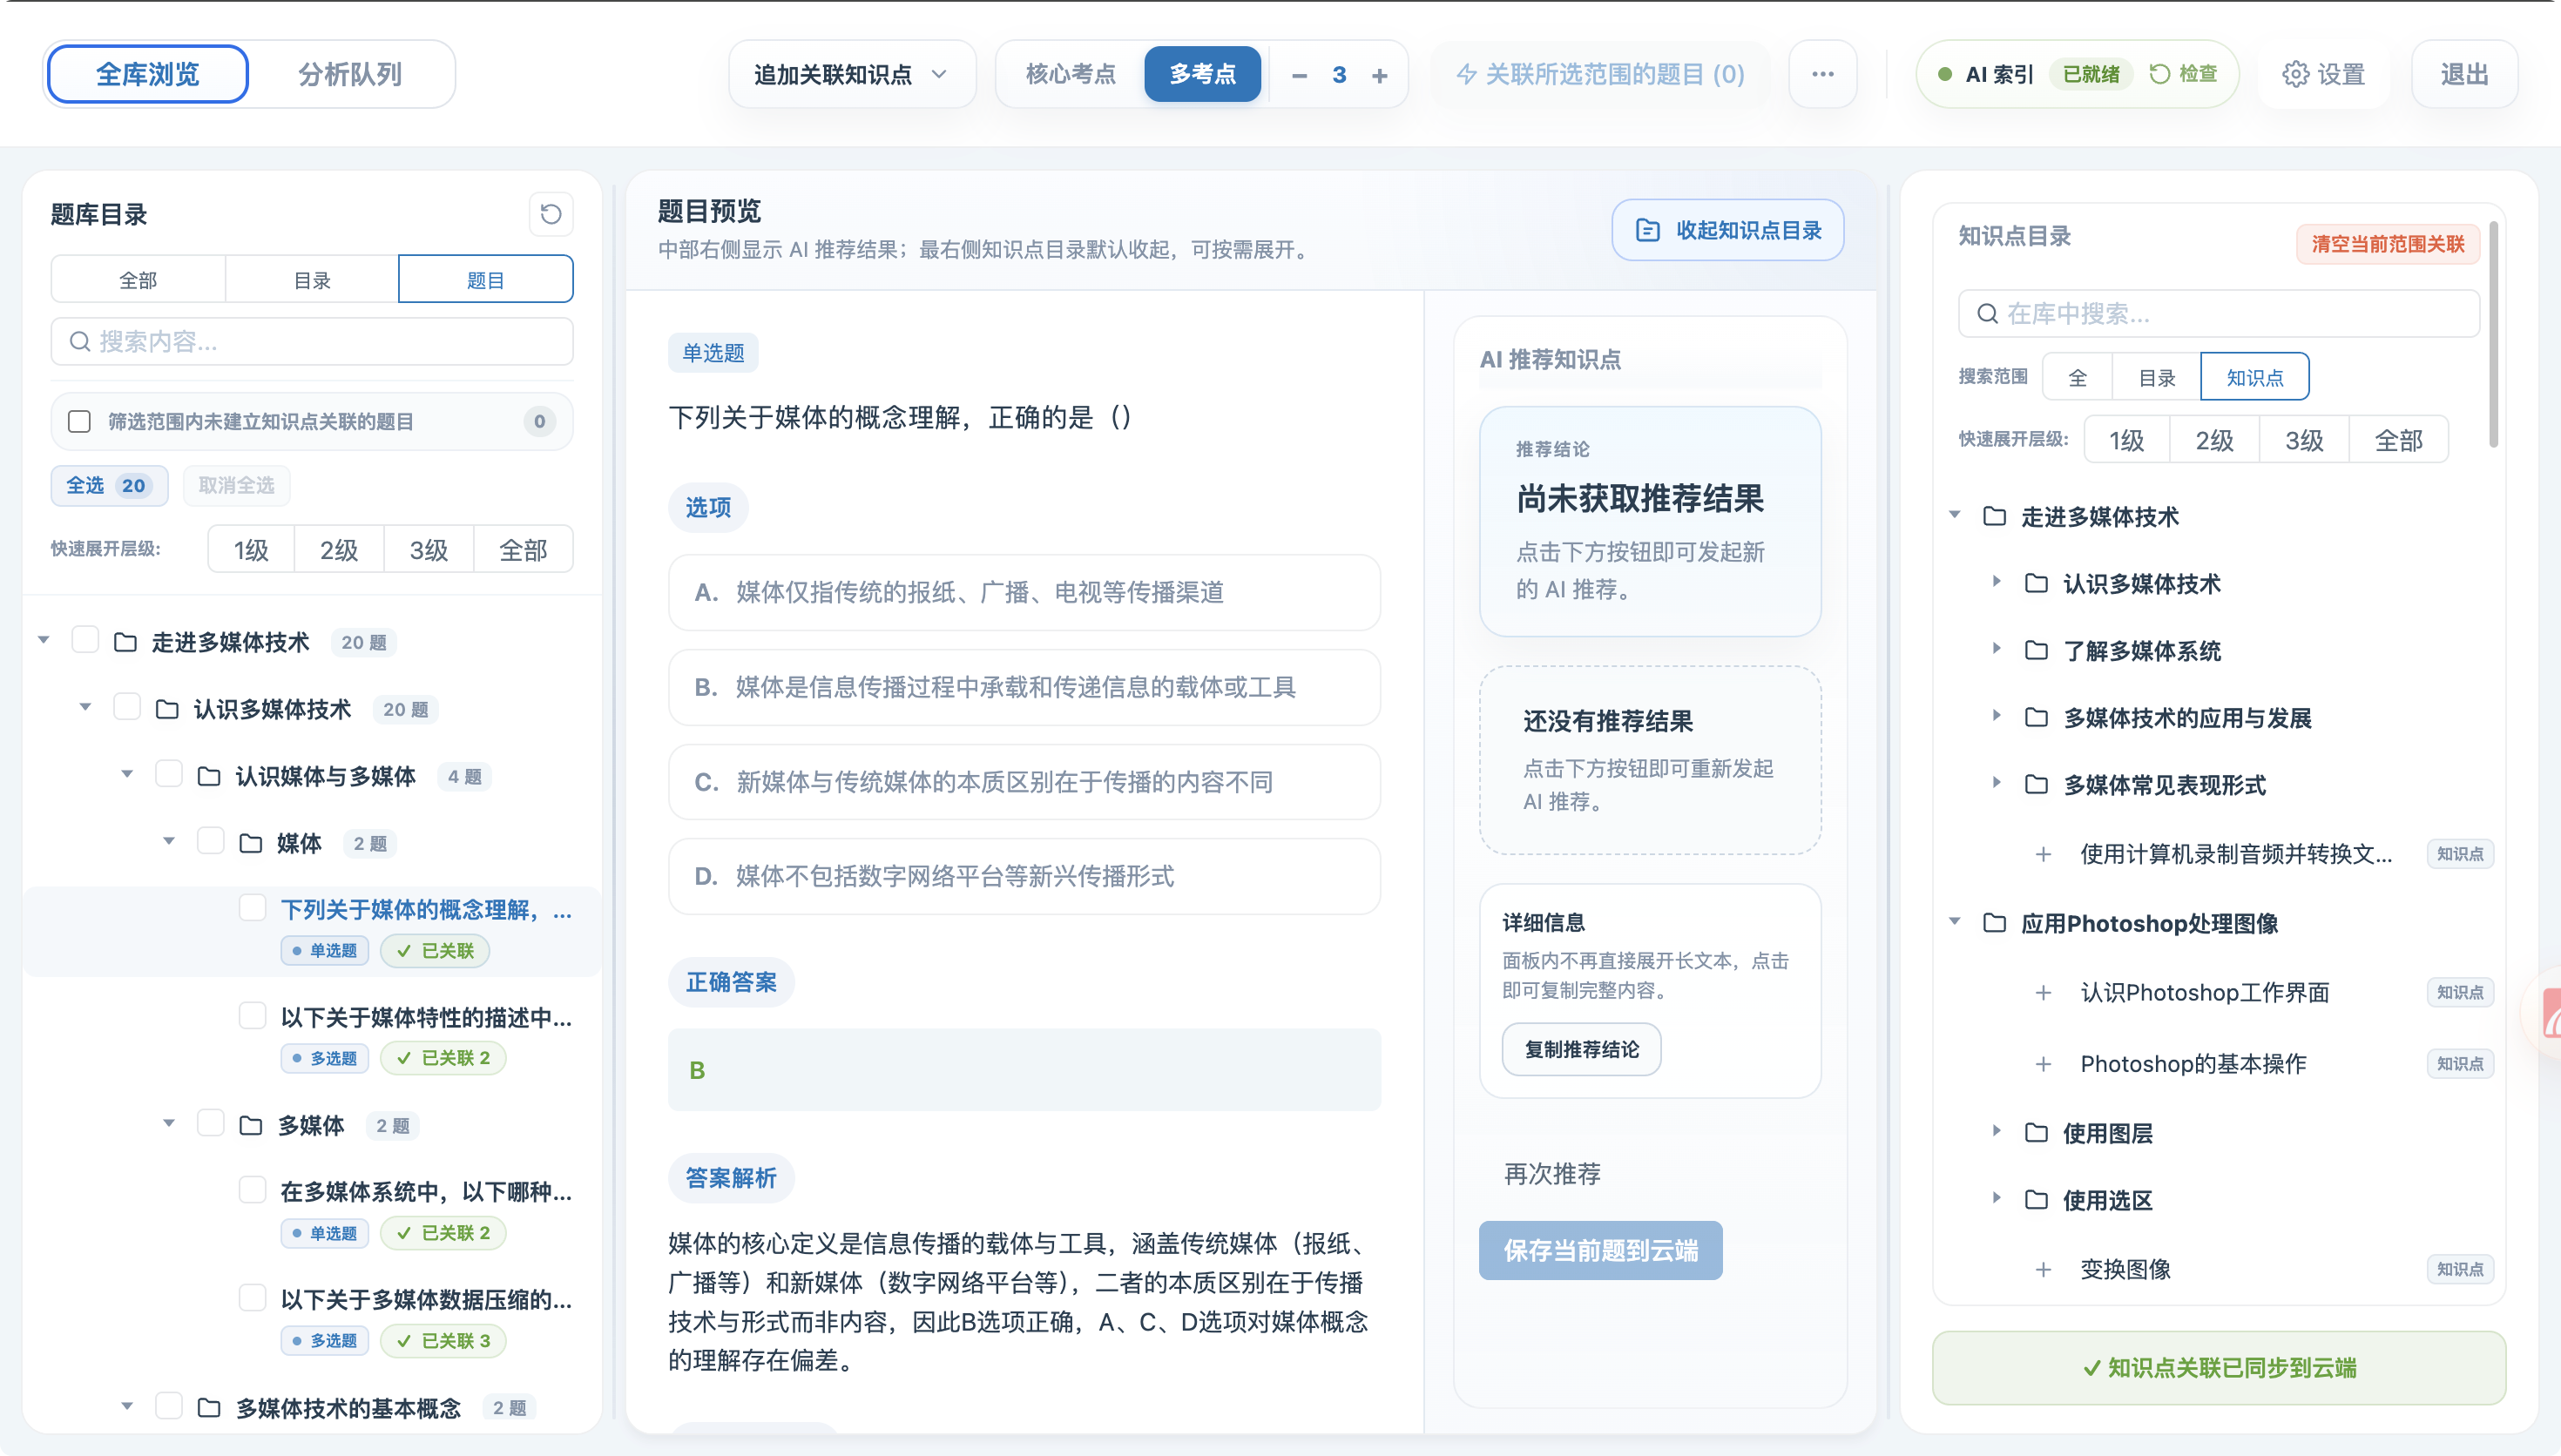Check the box next to 以下关于媒体特性的描述中 question
Image resolution: width=2561 pixels, height=1456 pixels.
point(252,1016)
